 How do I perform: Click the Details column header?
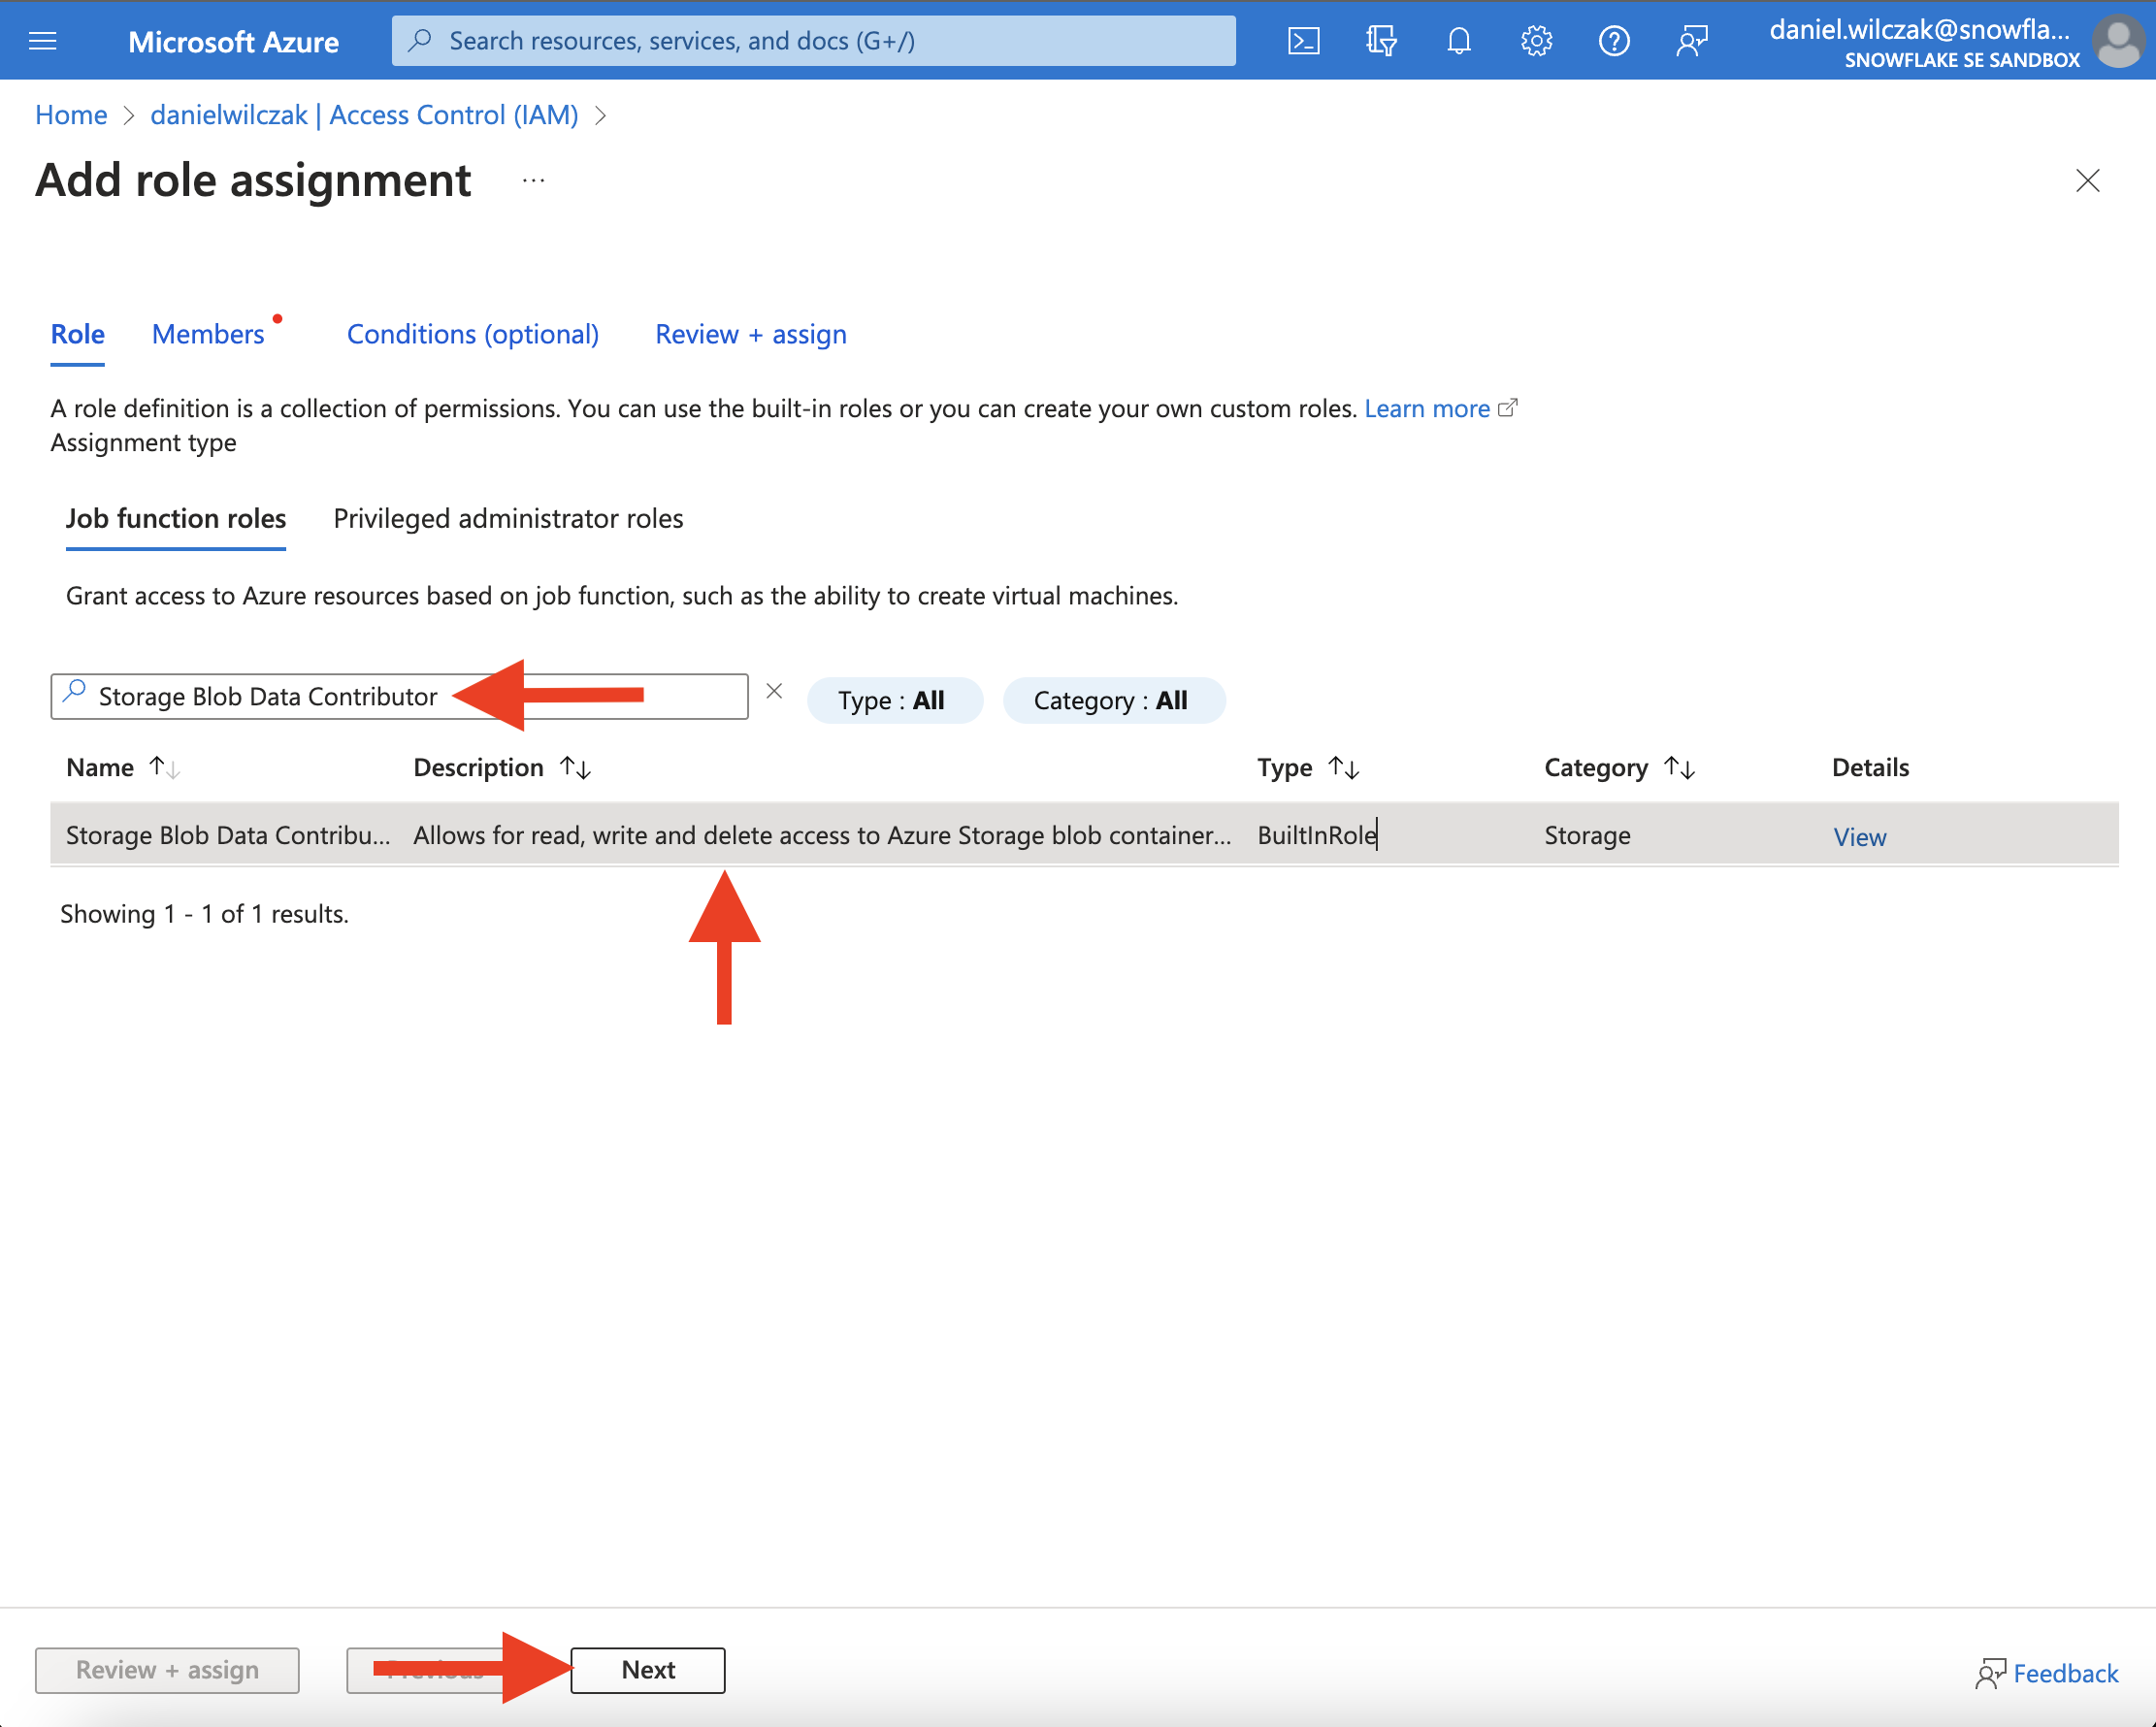pyautogui.click(x=1870, y=768)
